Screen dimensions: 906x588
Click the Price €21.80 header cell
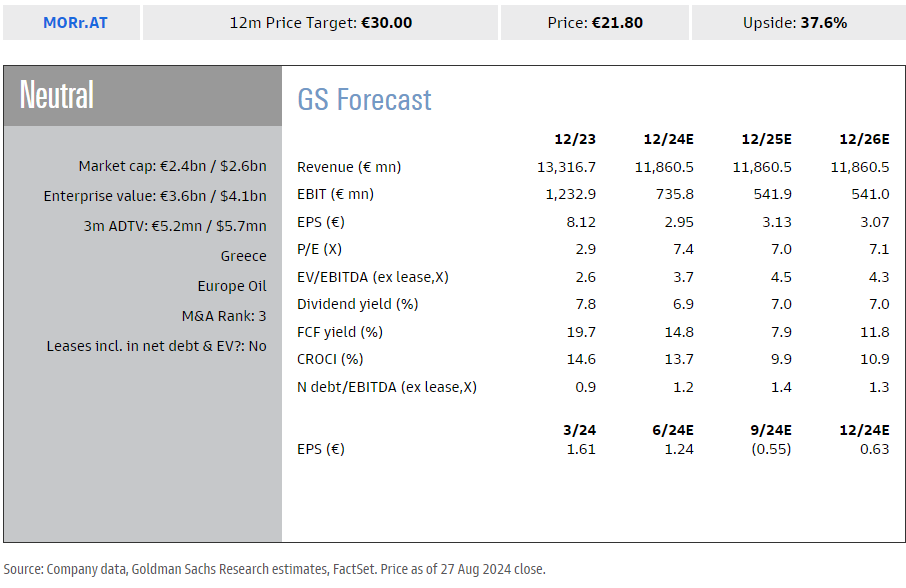click(594, 23)
